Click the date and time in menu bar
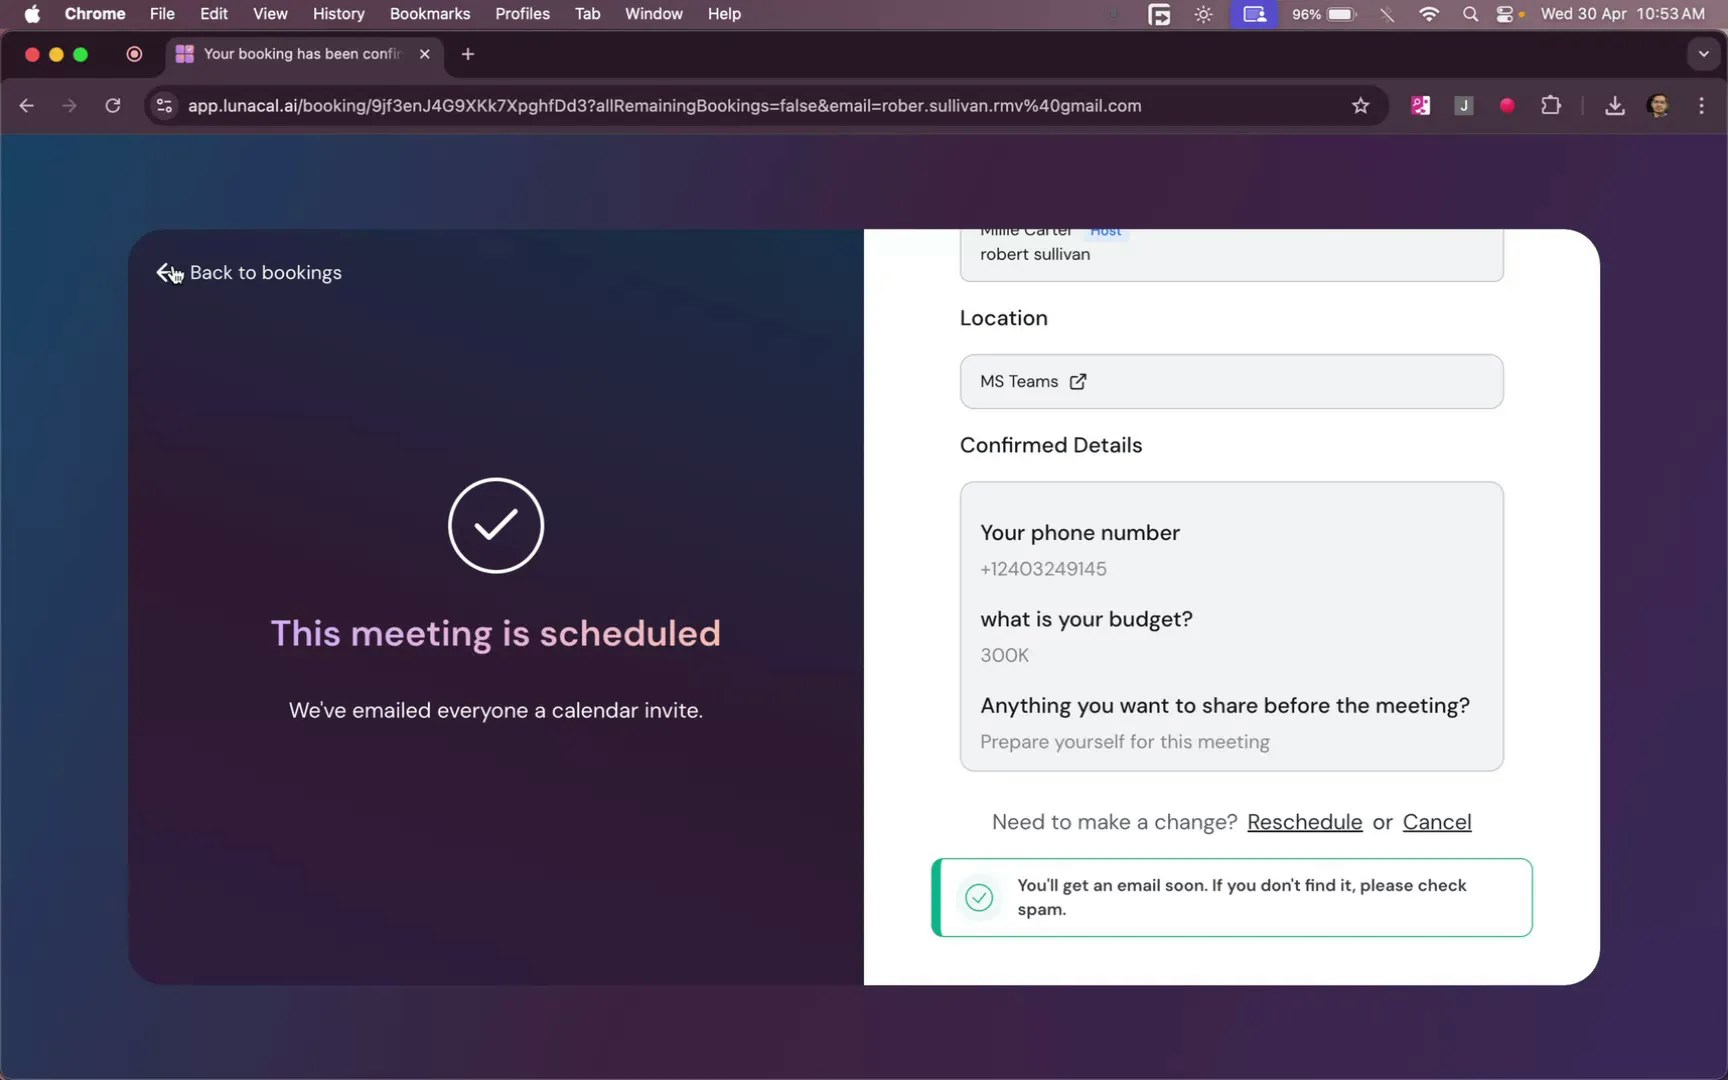 [1622, 14]
